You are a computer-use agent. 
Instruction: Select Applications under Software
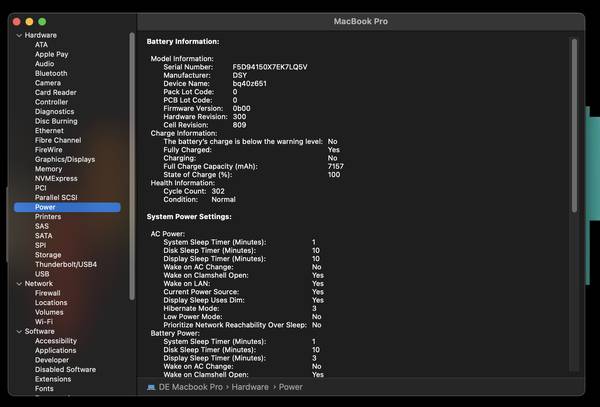[55, 351]
